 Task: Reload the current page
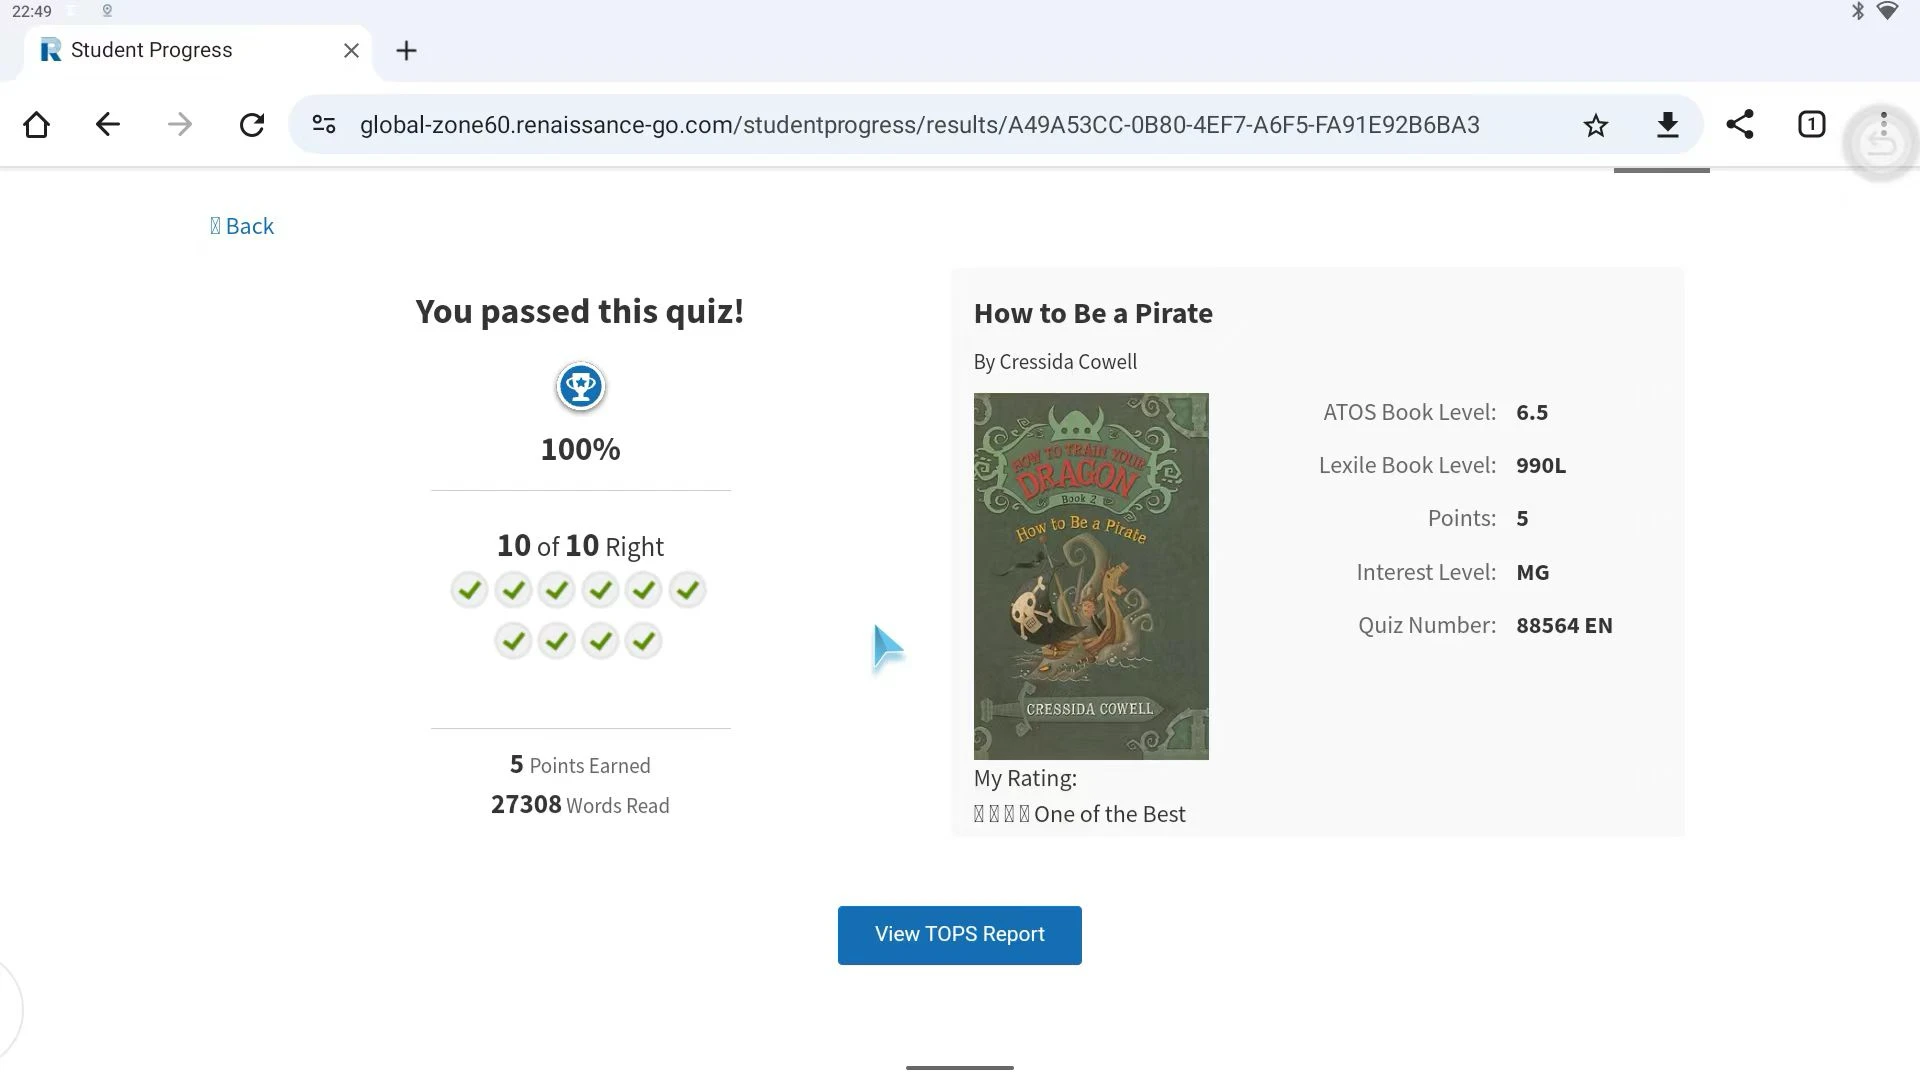252,125
